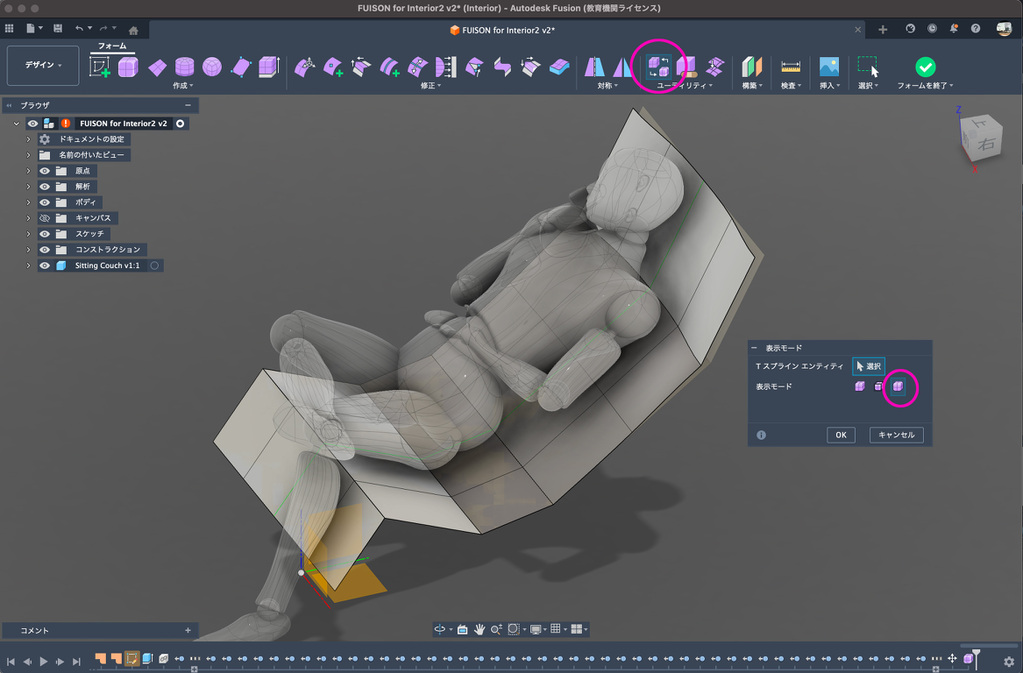
Task: Click the キャンセル button
Action: (895, 435)
